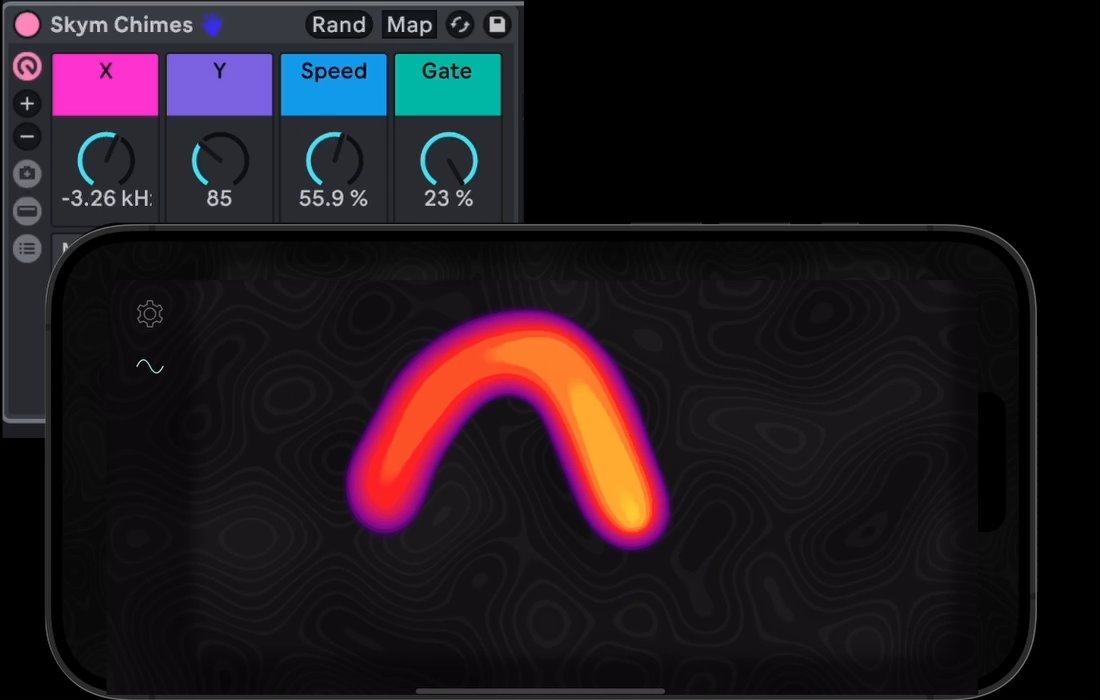This screenshot has width=1100, height=700.
Task: Click the collapse bar icon in sidebar
Action: (x=27, y=210)
